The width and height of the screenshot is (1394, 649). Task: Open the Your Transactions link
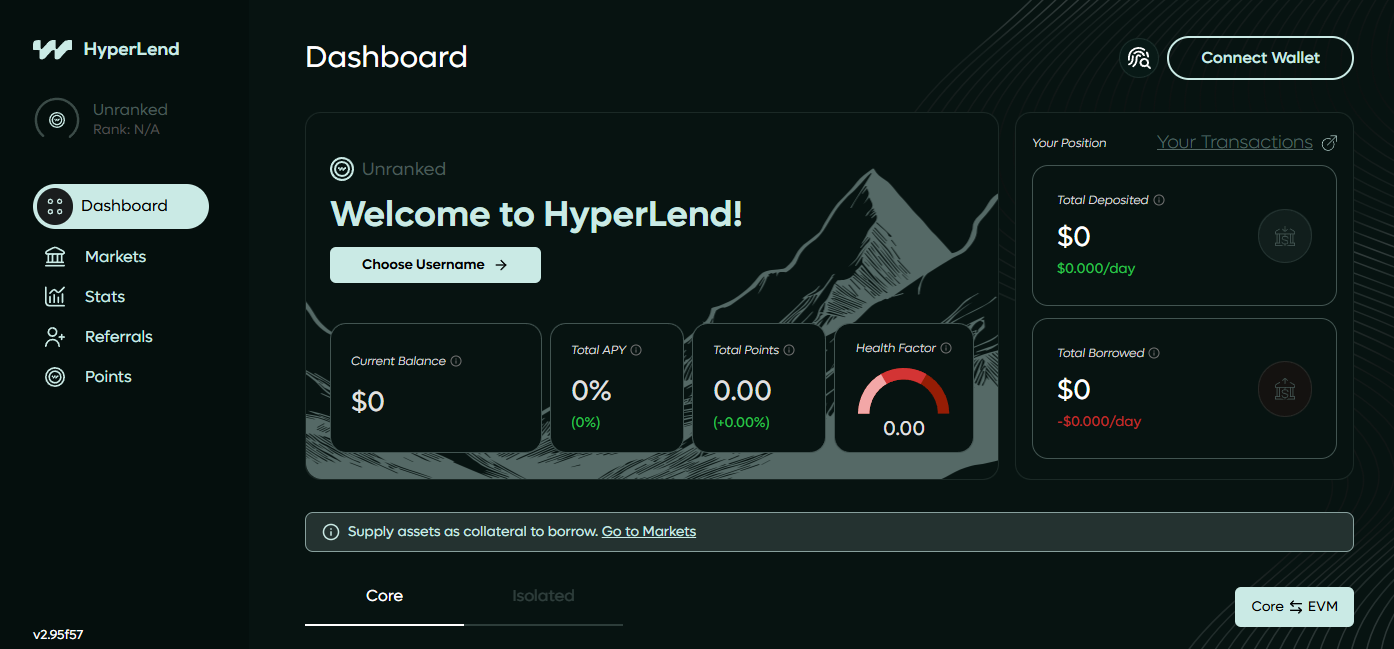click(1235, 143)
